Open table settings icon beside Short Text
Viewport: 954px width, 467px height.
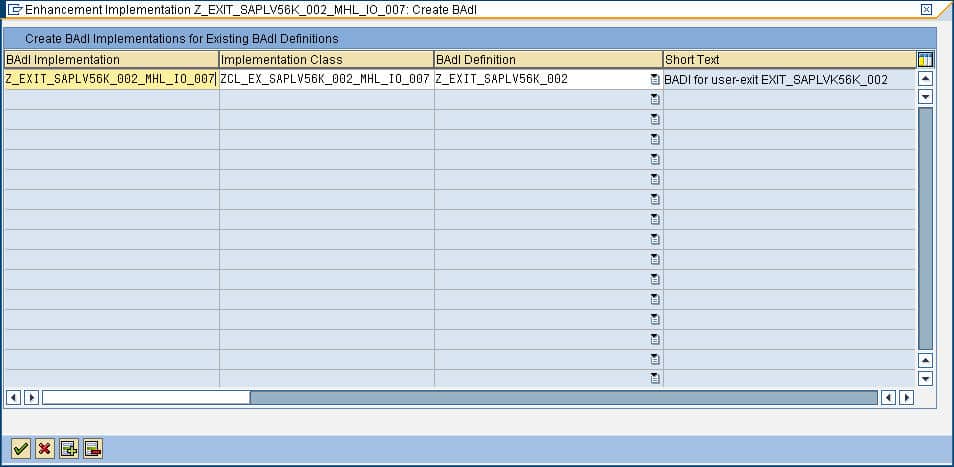(x=925, y=60)
